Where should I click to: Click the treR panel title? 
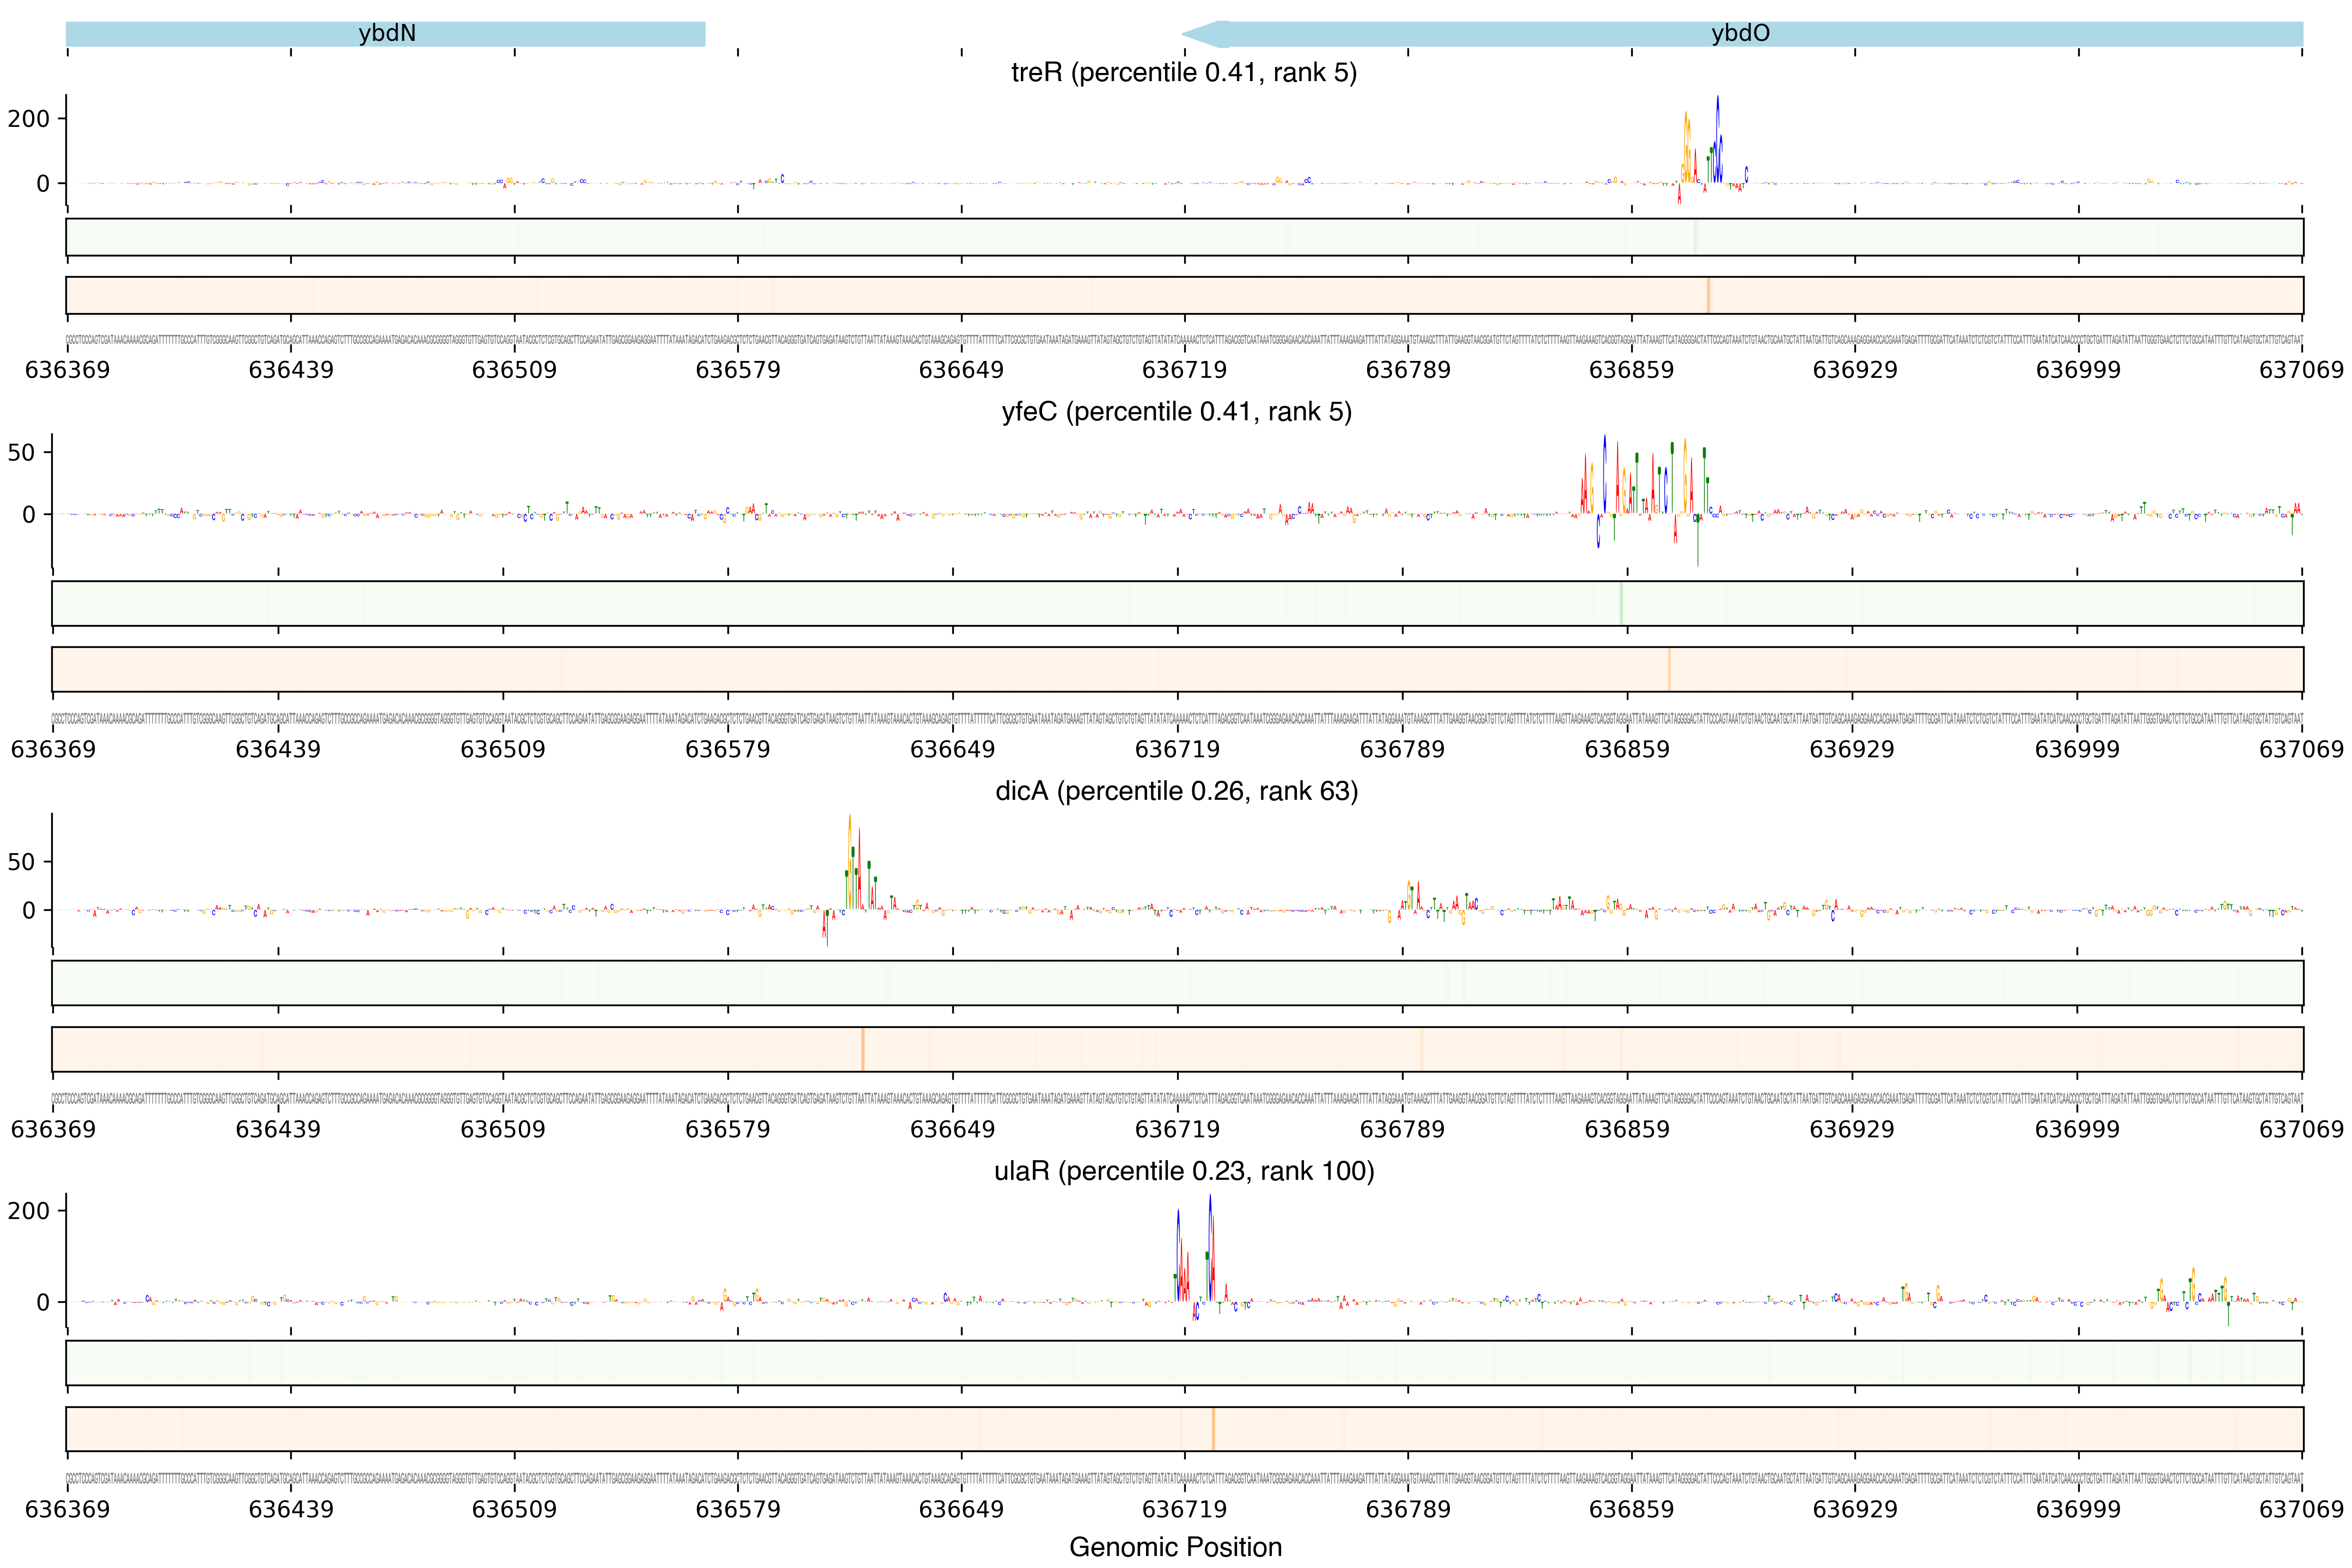1183,73
